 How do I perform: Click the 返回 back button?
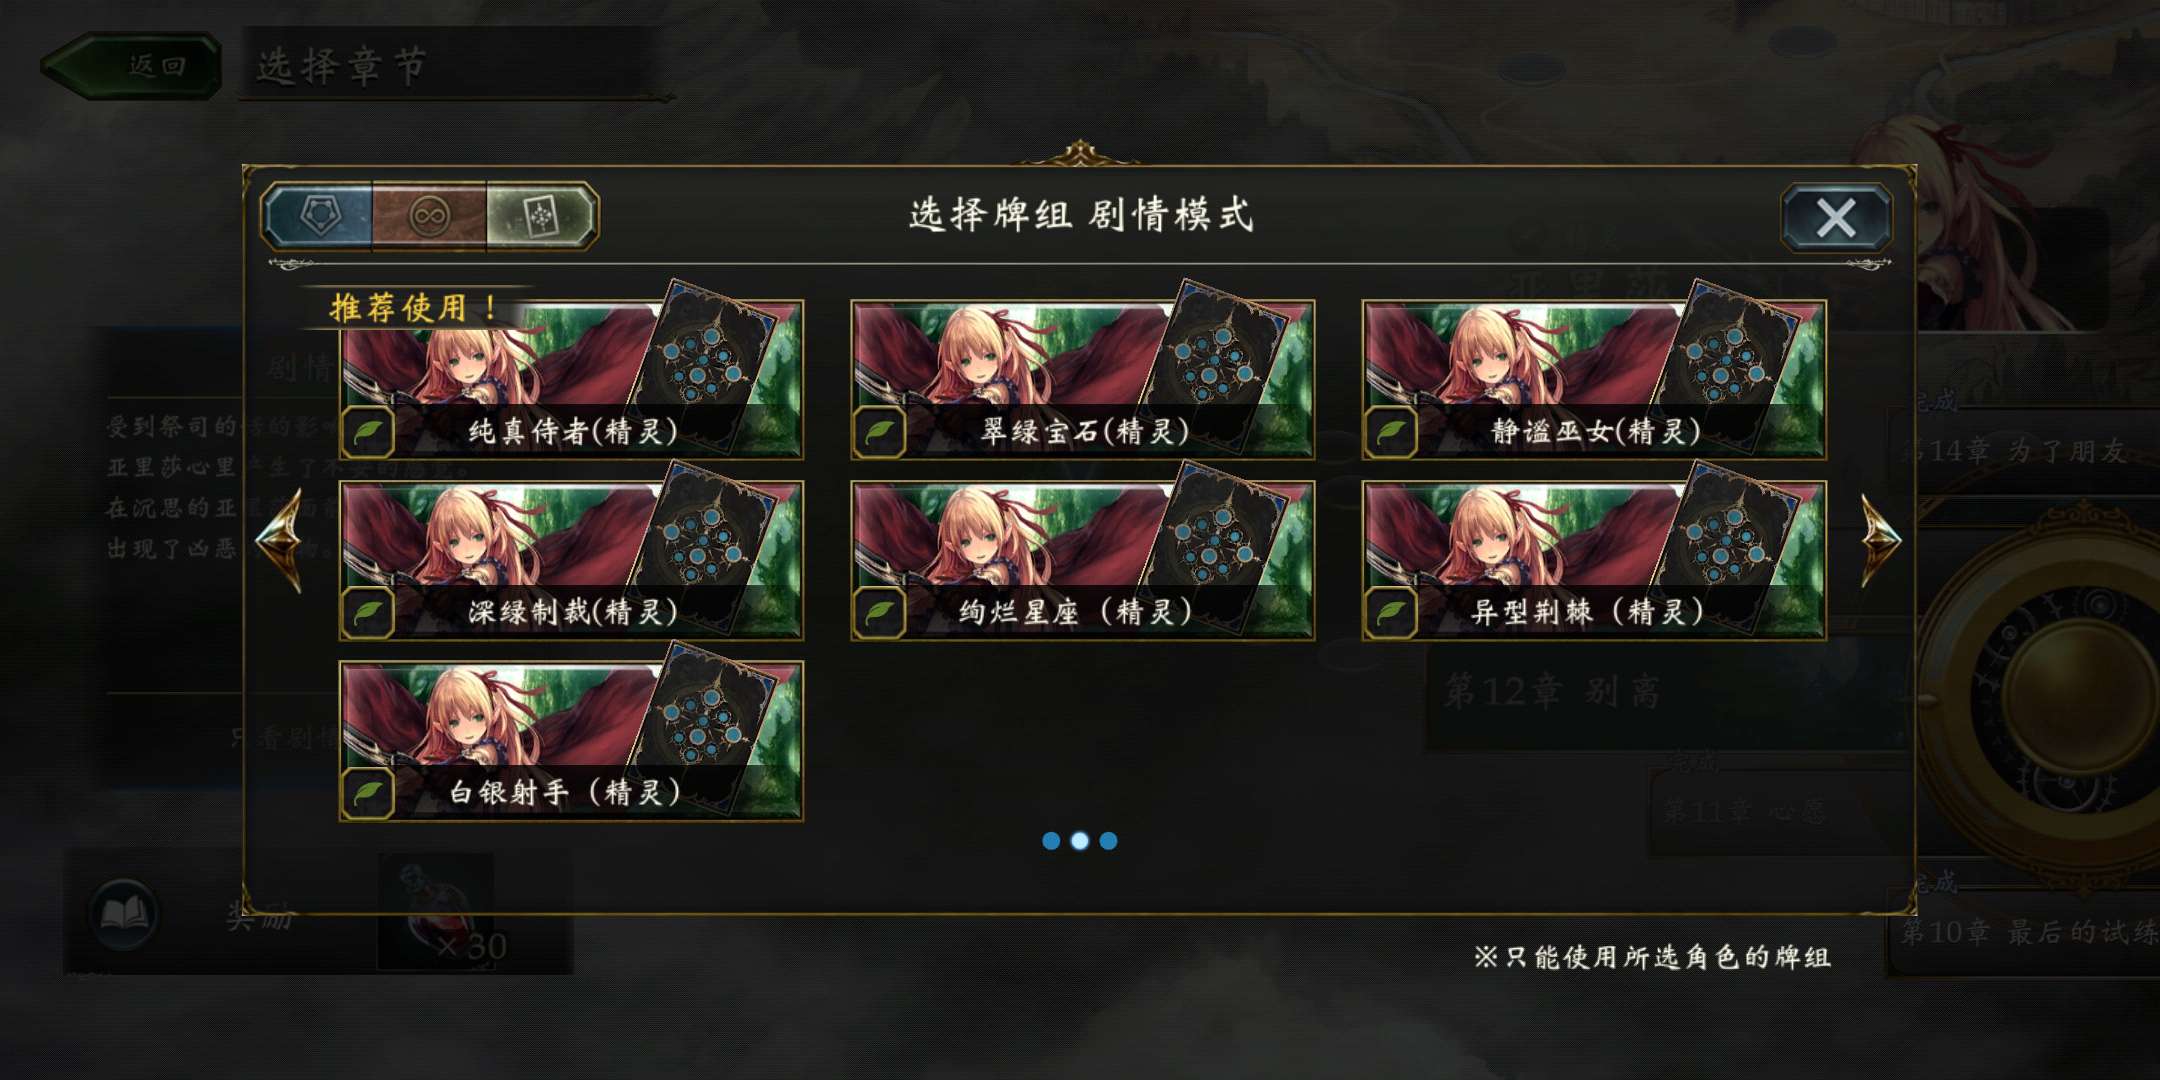tap(132, 66)
